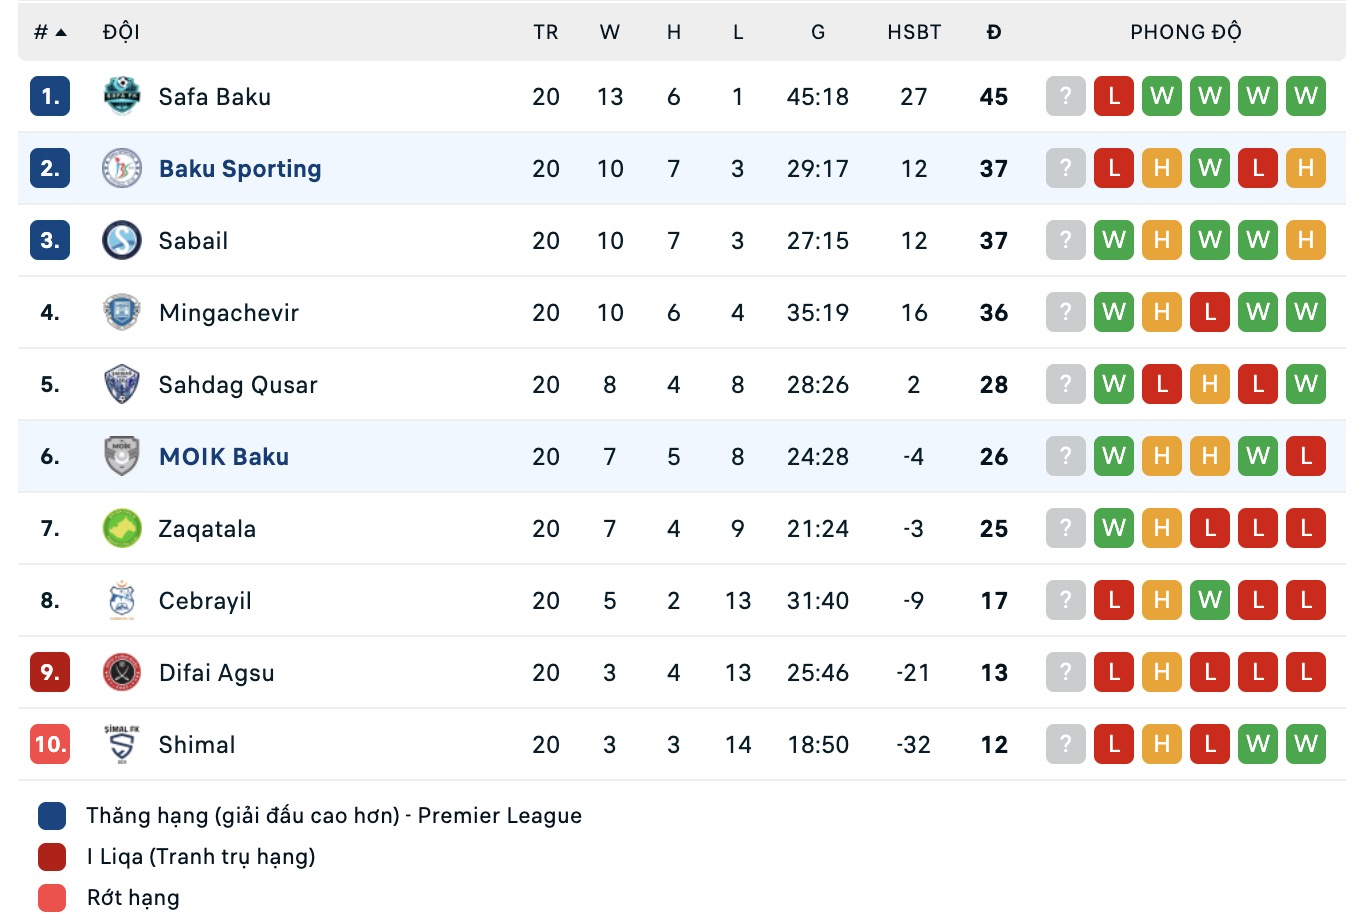The width and height of the screenshot is (1368, 922).
Task: Click the ĐỘI team column header
Action: 121,32
